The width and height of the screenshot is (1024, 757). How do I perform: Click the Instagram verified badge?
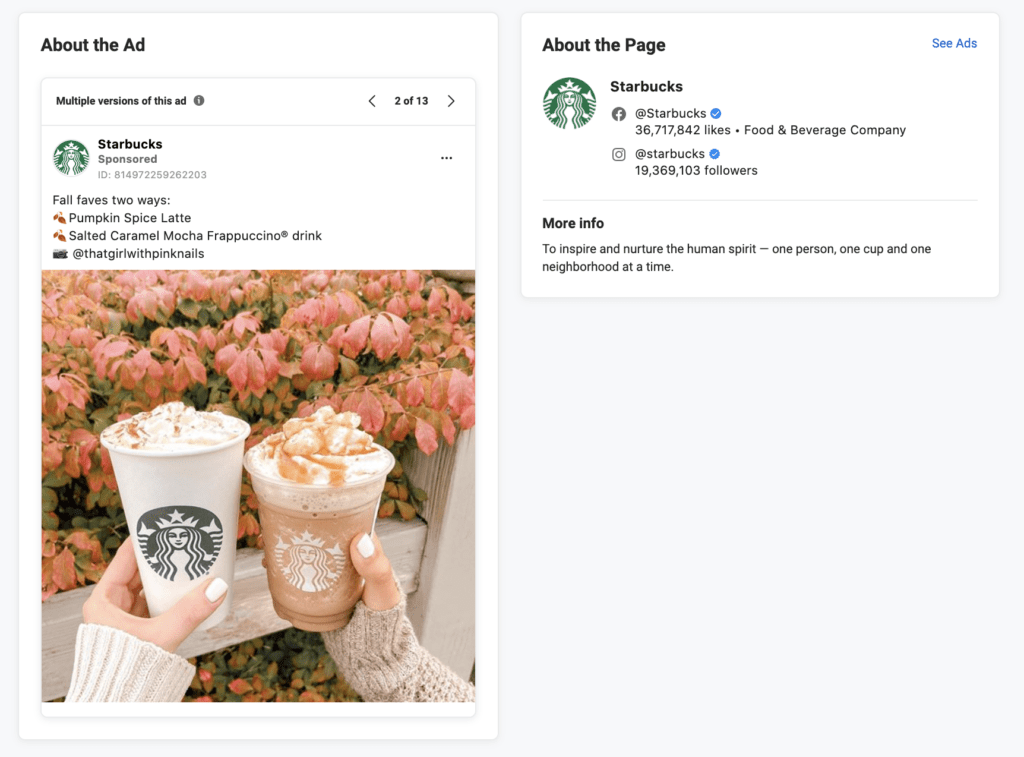tap(714, 154)
